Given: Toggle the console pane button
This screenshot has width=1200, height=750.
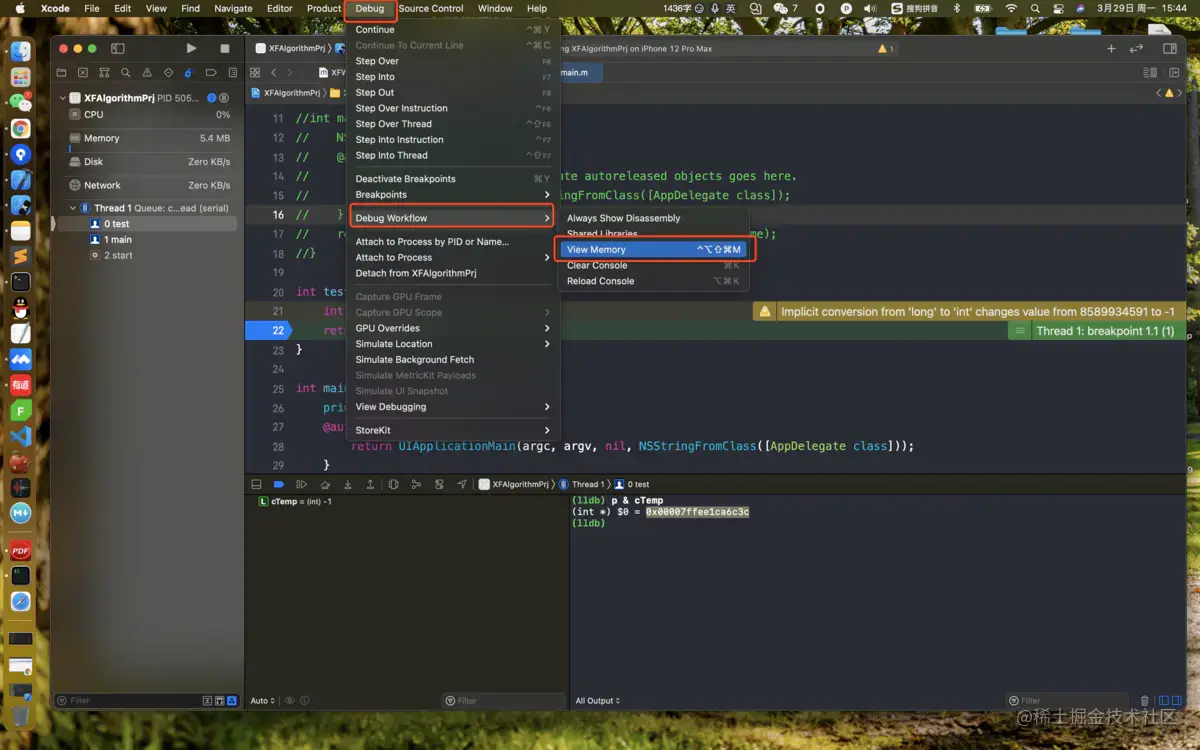Looking at the screenshot, I should (1176, 701).
